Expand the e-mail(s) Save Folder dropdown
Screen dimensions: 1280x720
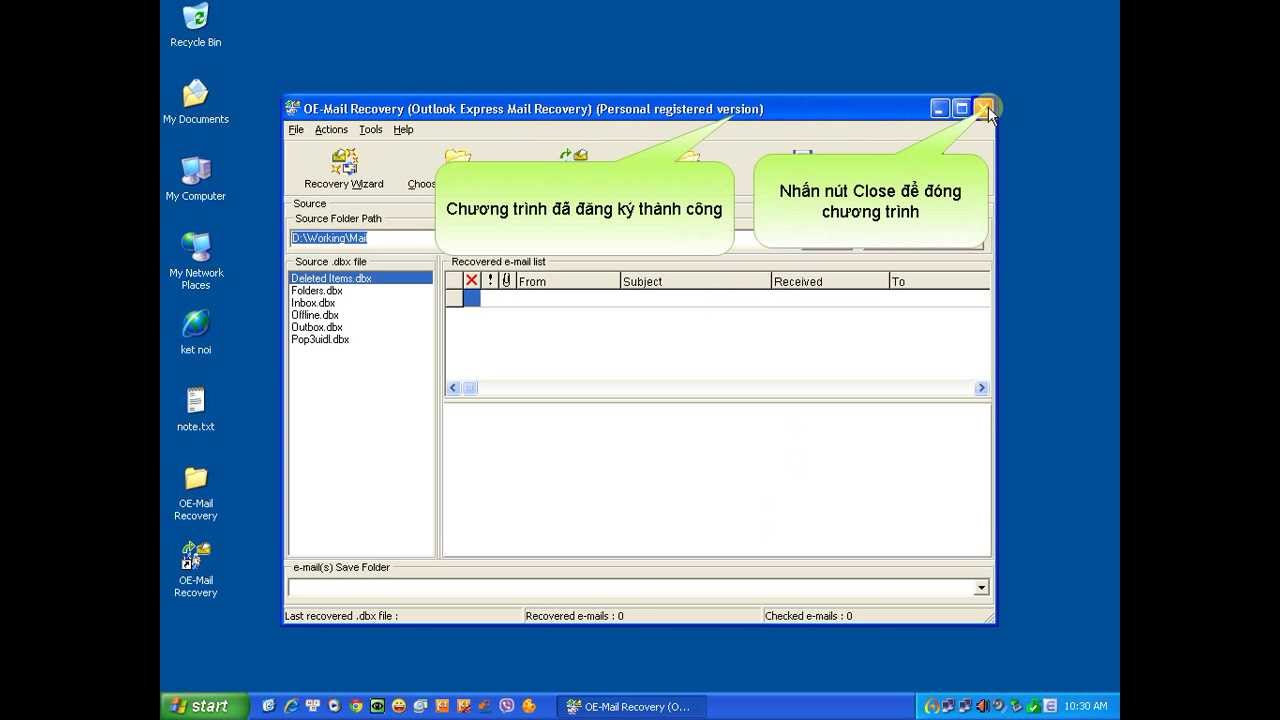point(981,588)
